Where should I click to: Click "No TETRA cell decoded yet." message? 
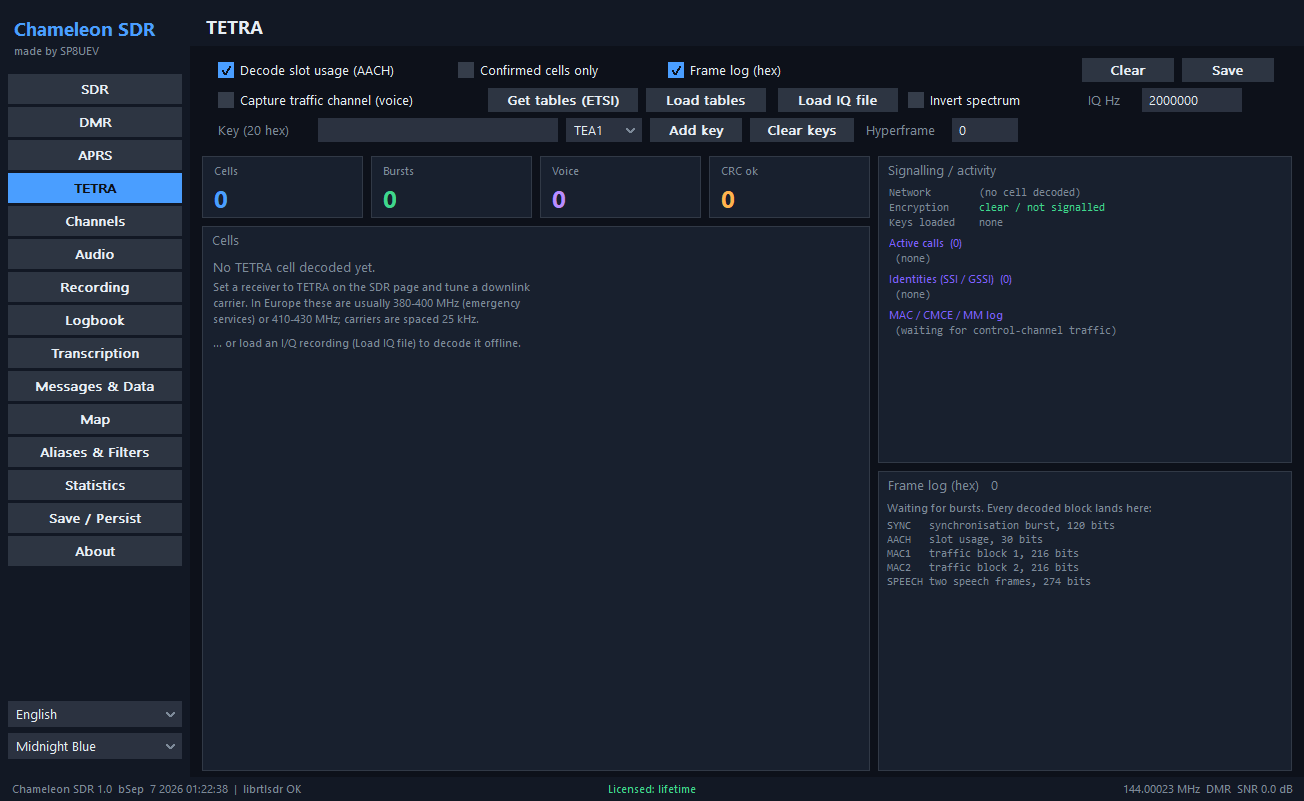[295, 267]
